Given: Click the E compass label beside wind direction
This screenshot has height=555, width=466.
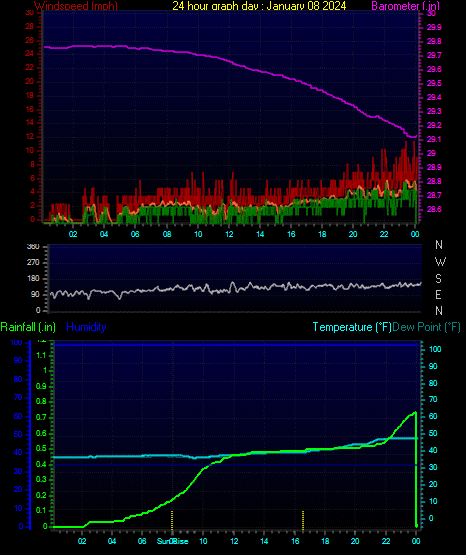Looking at the screenshot, I should click(x=438, y=294).
